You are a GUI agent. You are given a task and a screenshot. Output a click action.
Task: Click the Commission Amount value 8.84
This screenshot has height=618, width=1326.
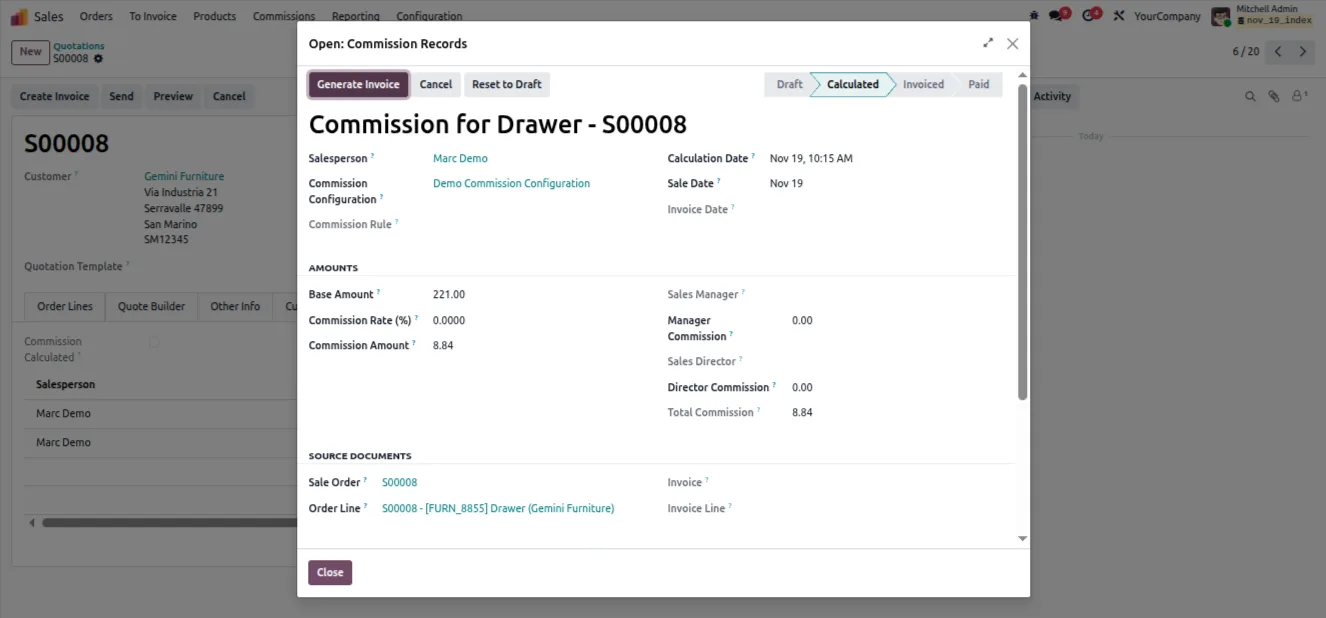(x=443, y=345)
